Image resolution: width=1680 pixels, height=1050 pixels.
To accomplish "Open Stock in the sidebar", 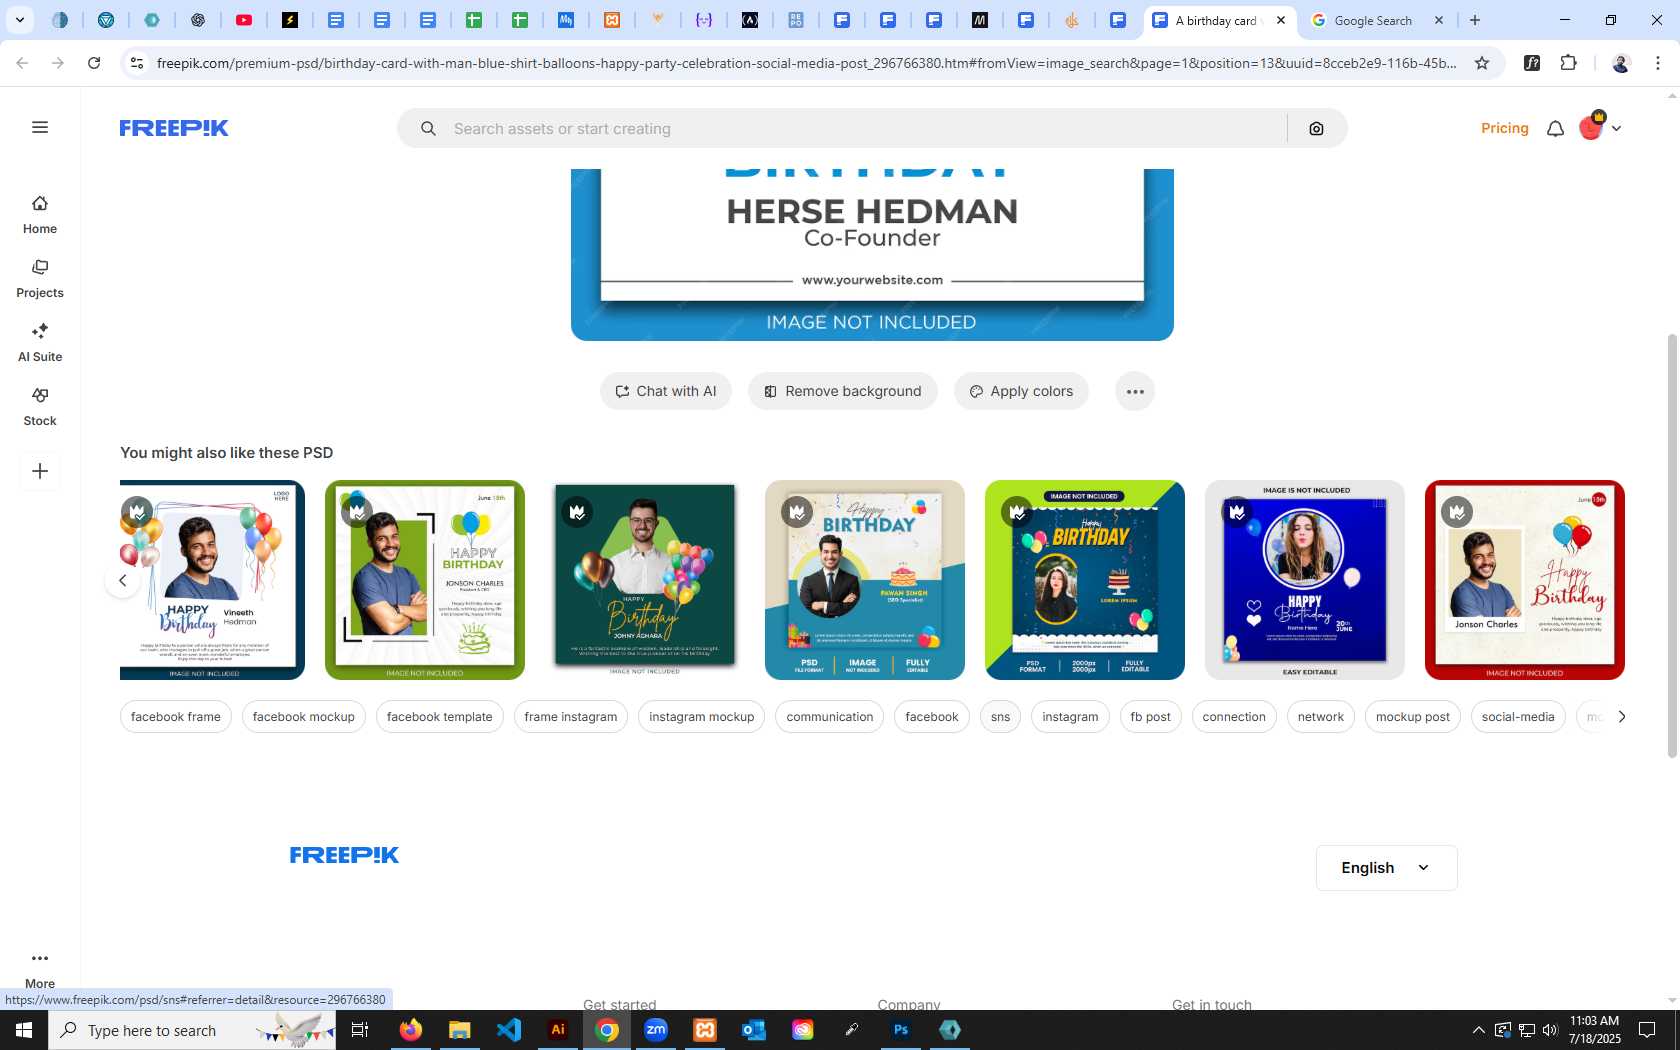I will [40, 407].
